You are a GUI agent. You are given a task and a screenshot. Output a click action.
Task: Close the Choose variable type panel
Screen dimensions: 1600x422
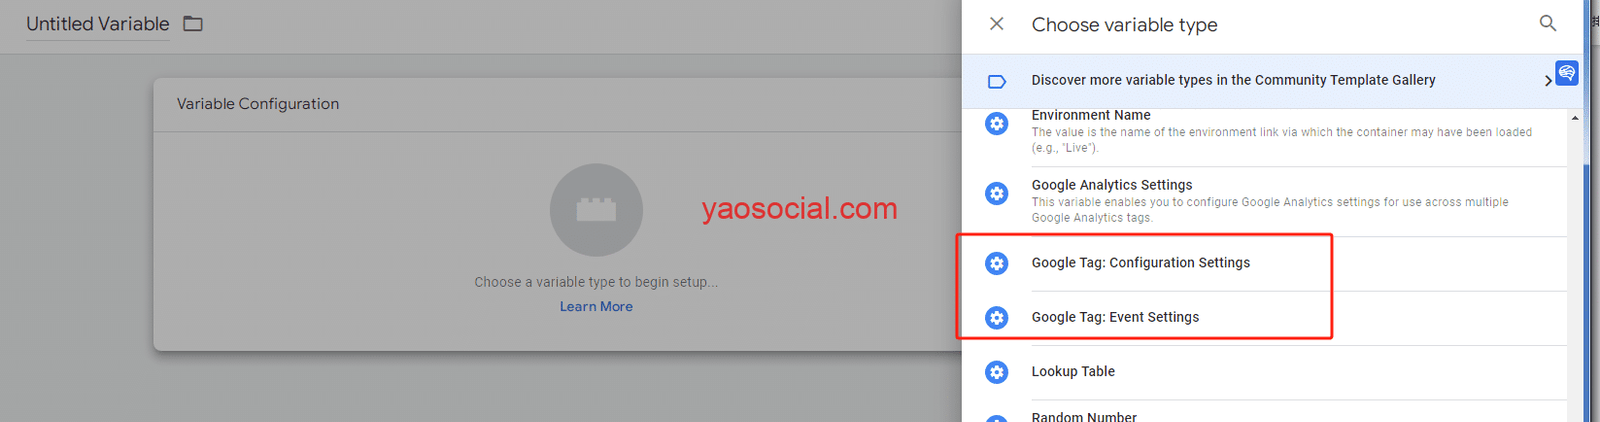[x=996, y=24]
